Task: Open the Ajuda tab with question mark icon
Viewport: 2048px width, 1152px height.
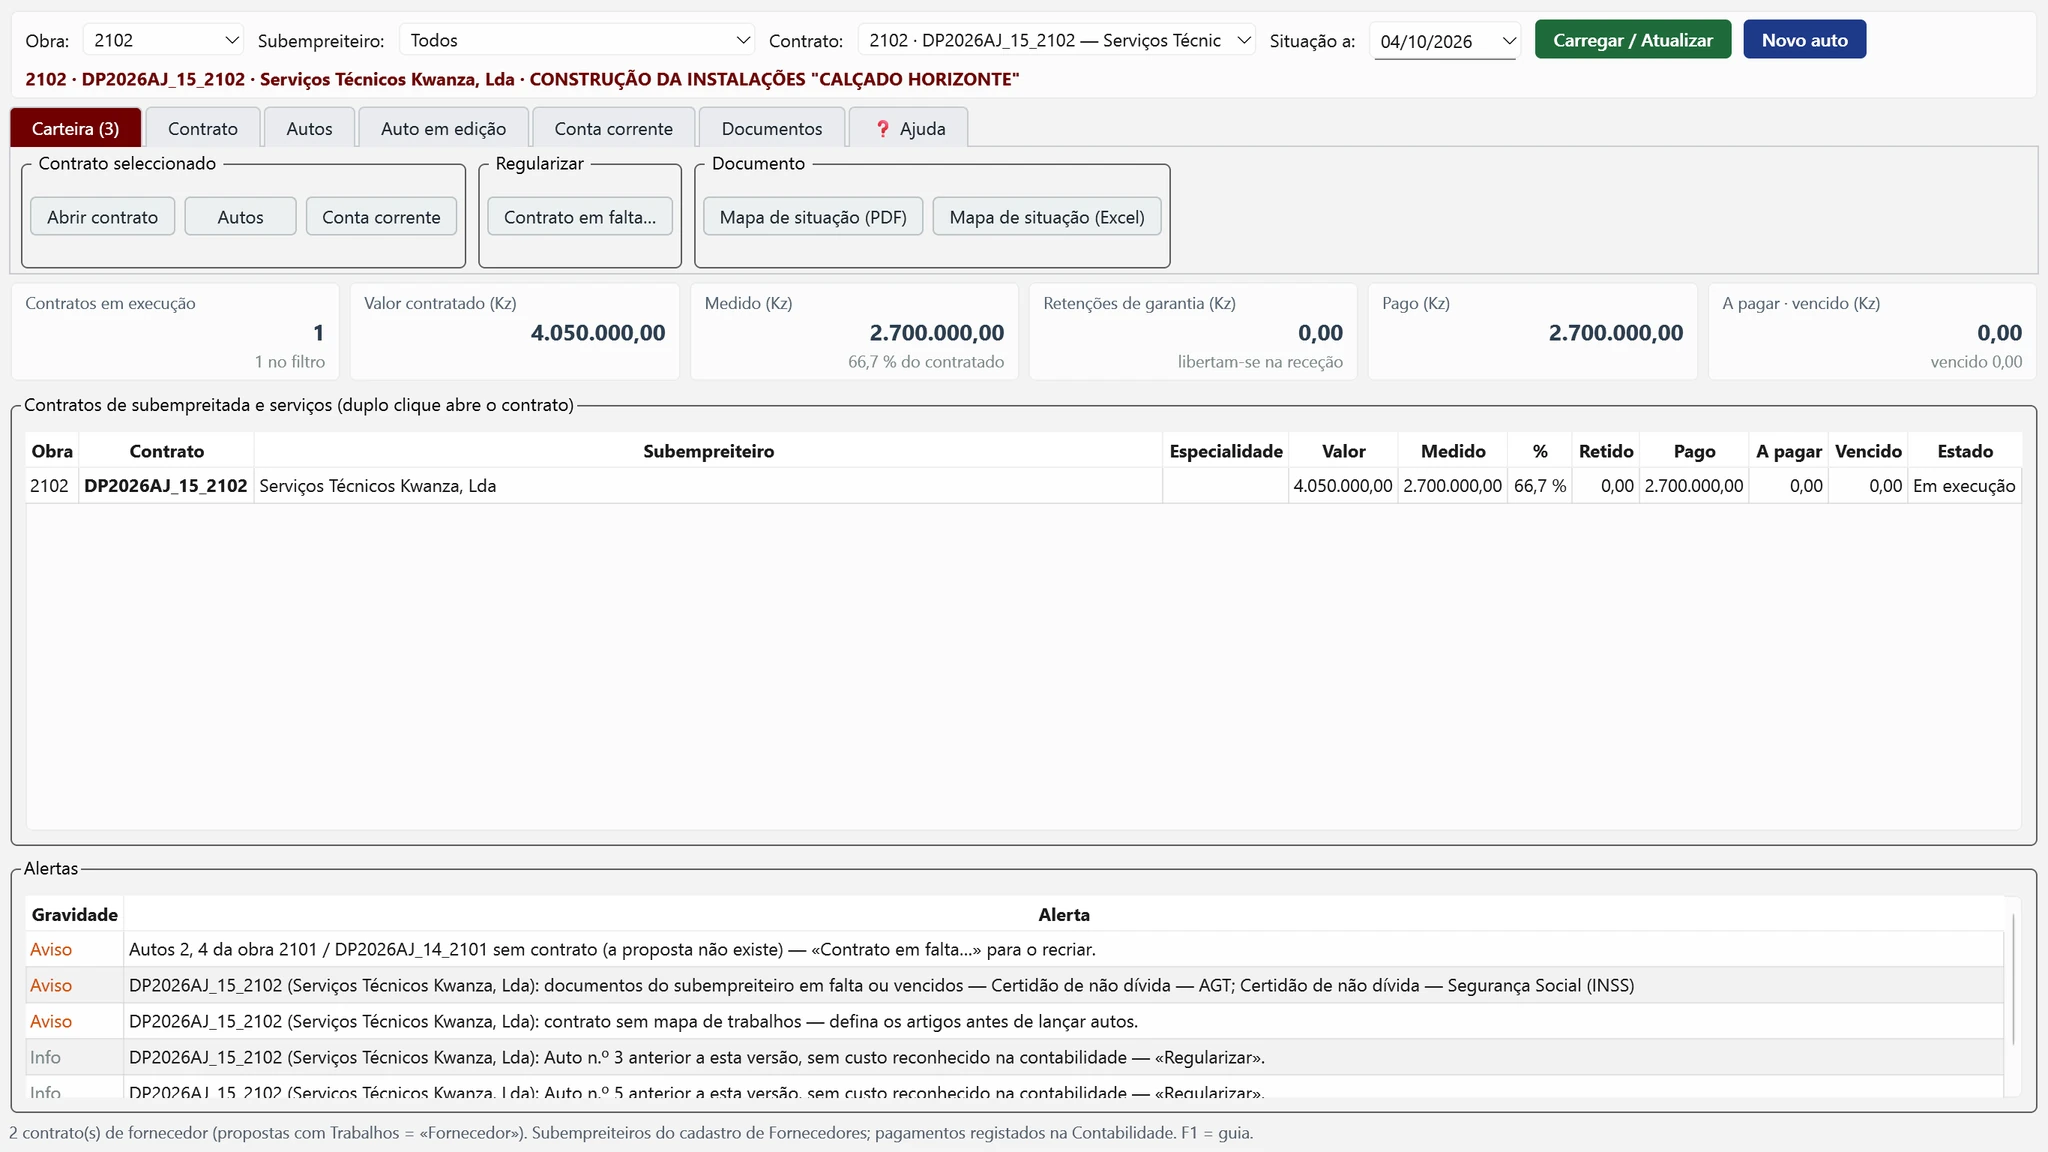Action: (908, 128)
